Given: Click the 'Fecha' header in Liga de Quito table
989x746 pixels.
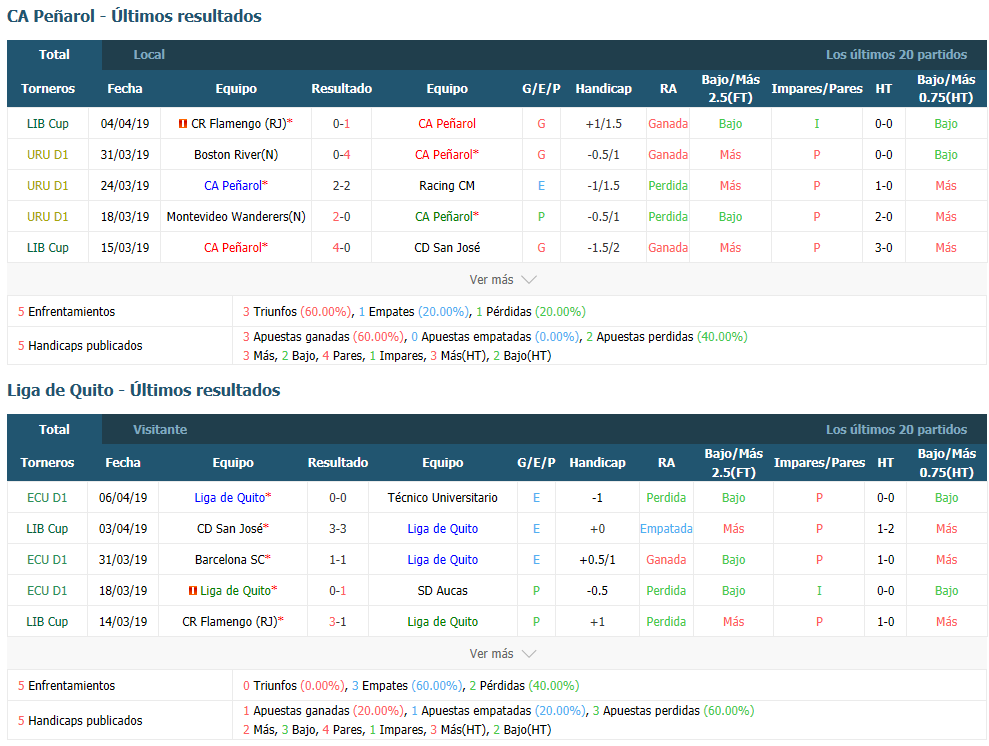Looking at the screenshot, I should click(x=123, y=462).
